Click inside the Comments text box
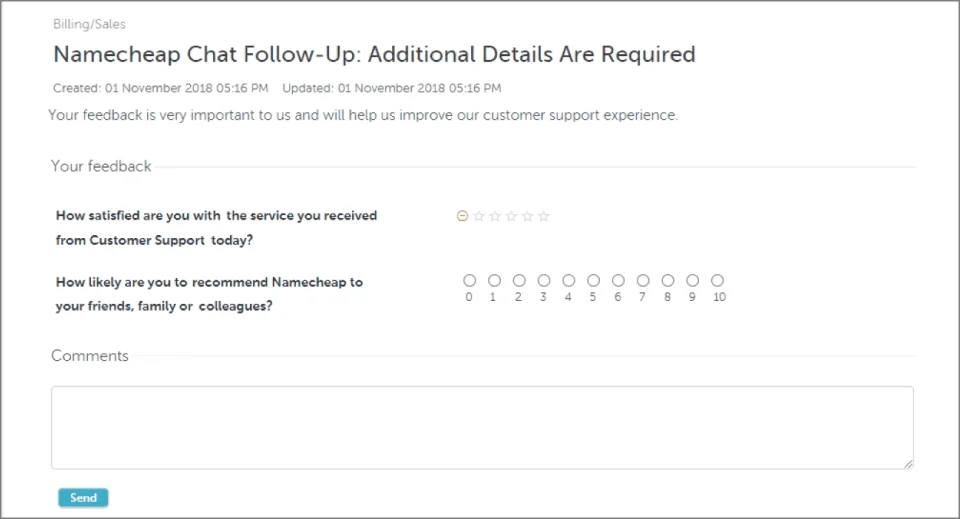 pyautogui.click(x=482, y=427)
